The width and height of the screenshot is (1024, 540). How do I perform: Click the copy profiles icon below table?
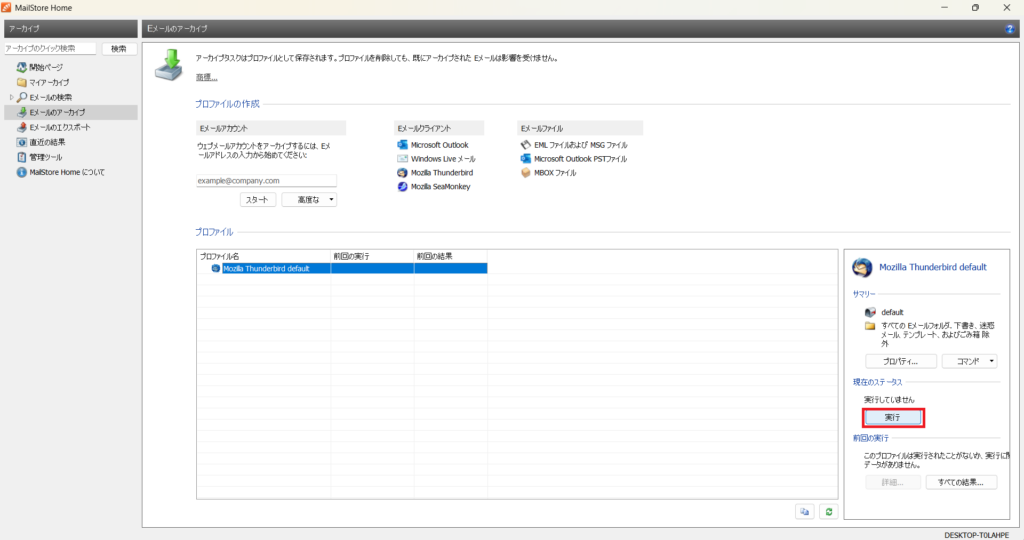(x=805, y=512)
